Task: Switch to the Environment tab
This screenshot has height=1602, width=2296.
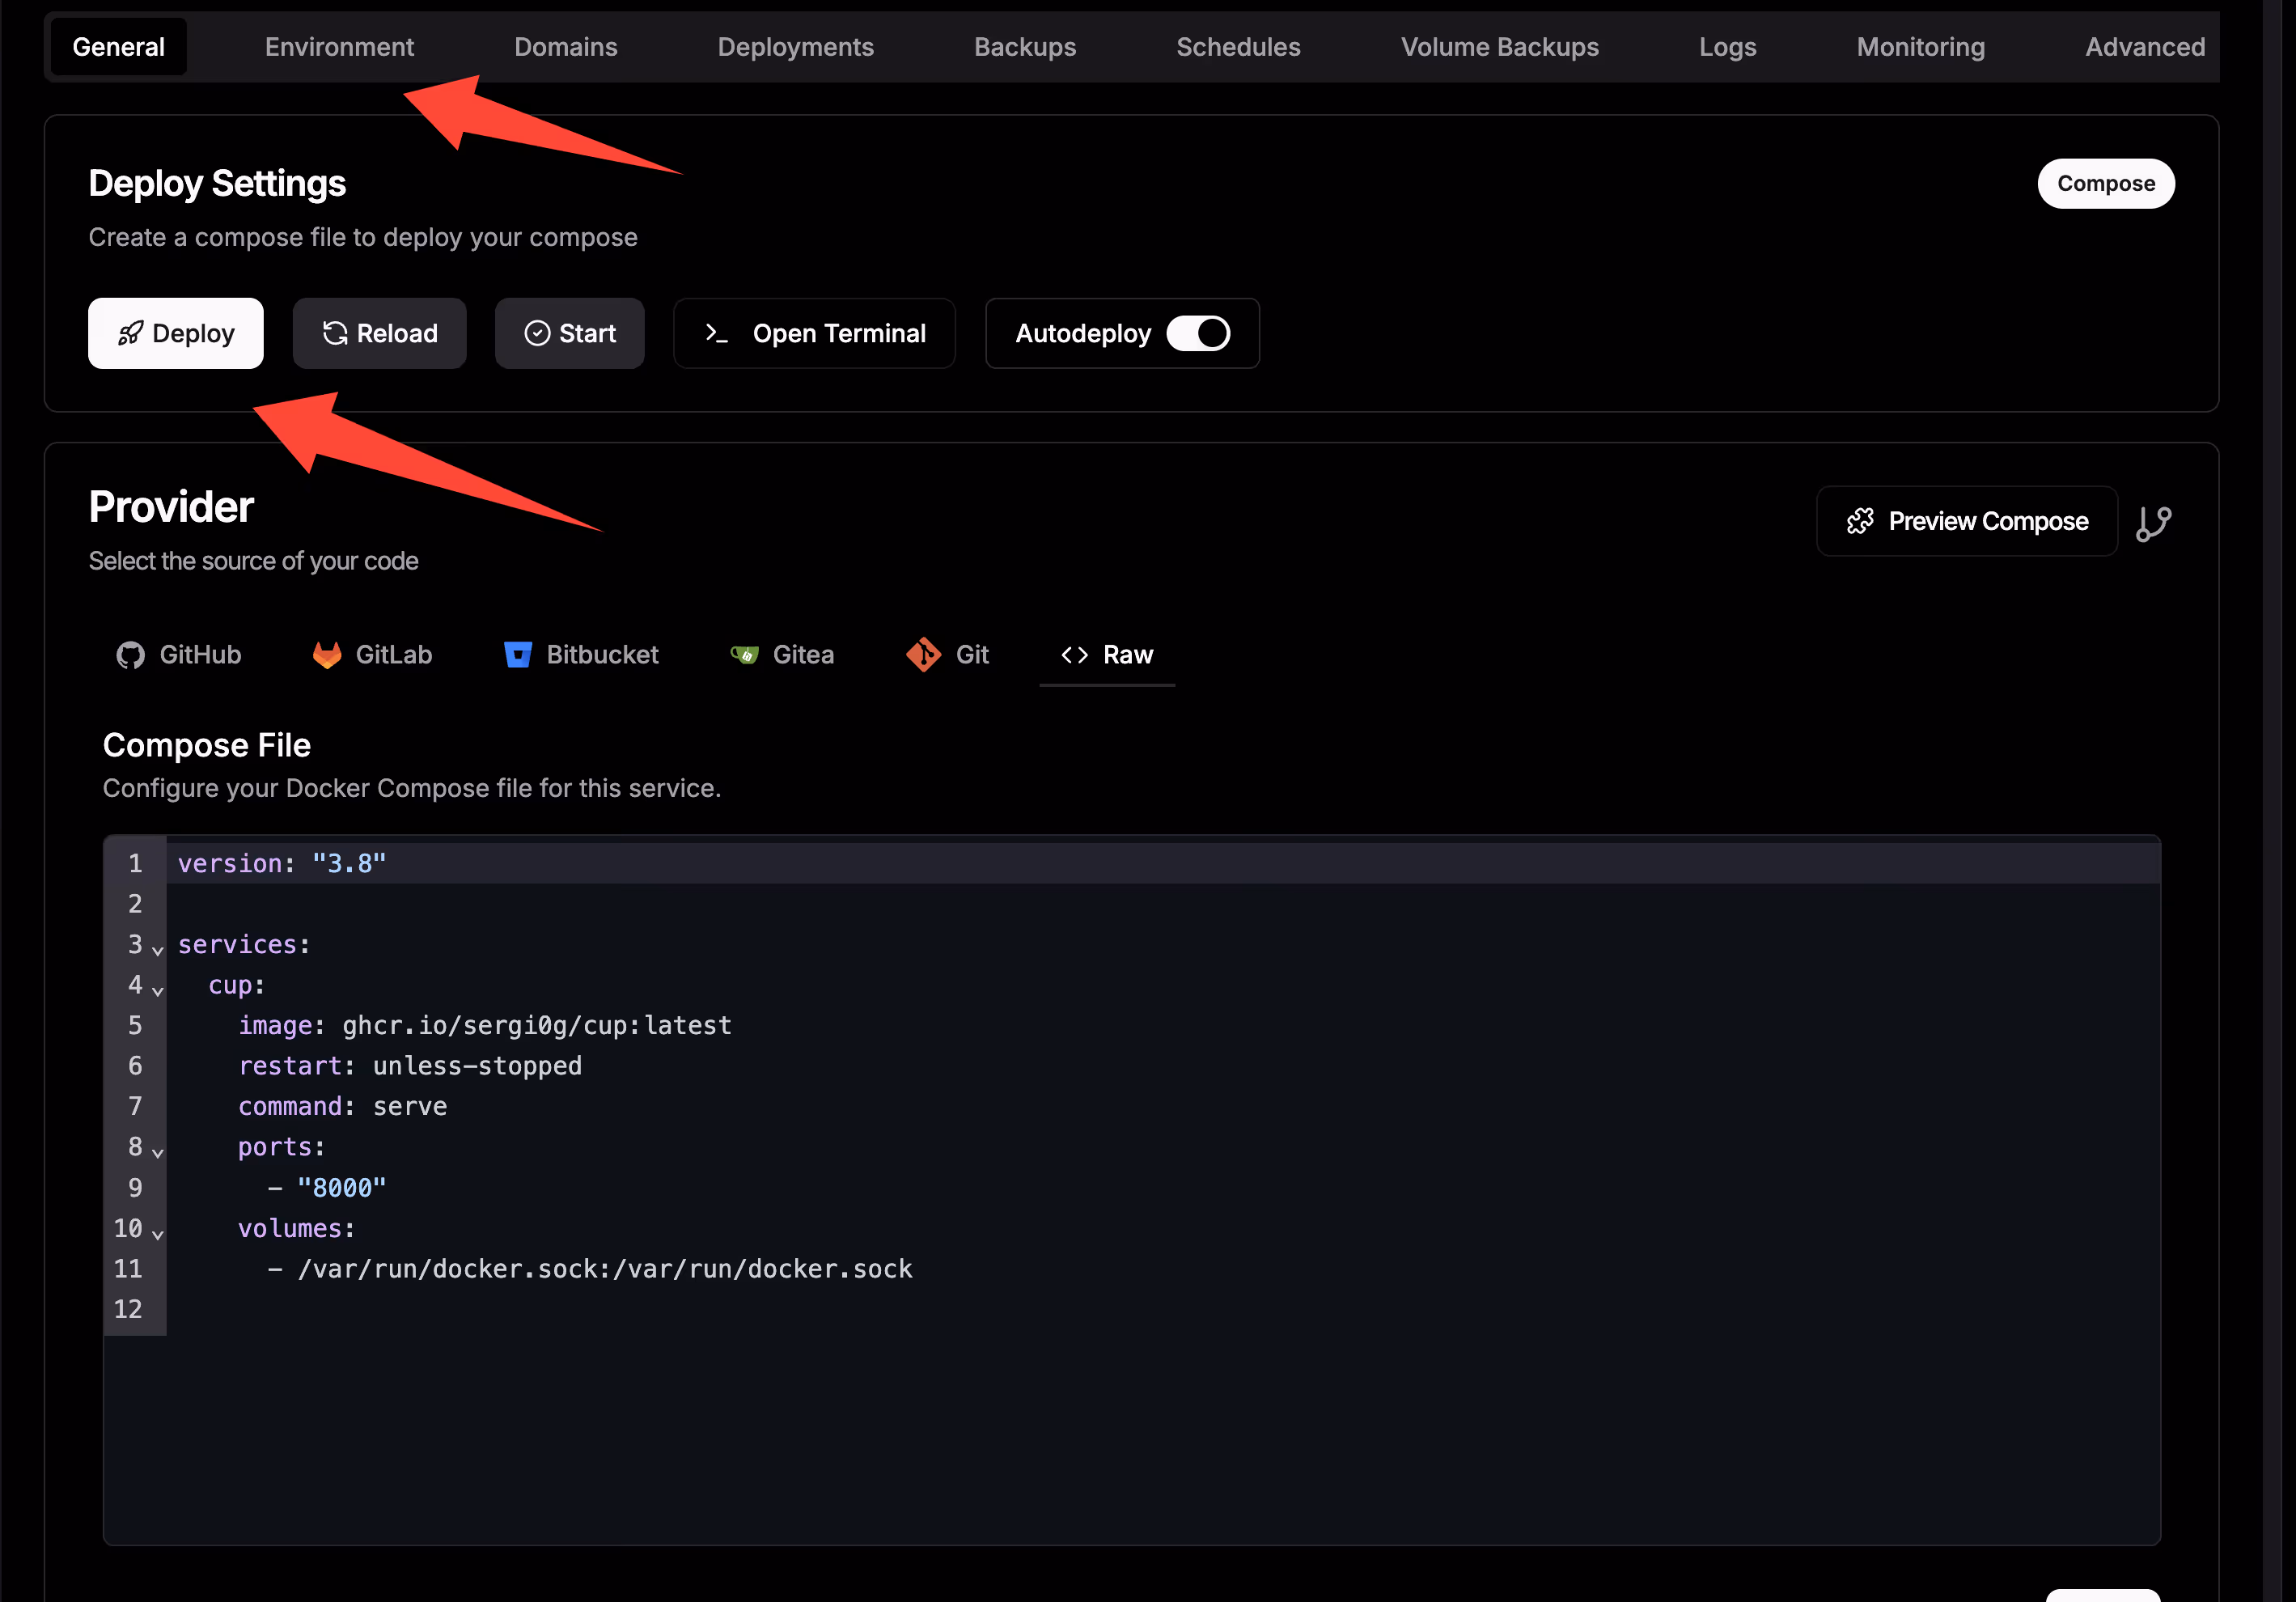Action: tap(339, 47)
